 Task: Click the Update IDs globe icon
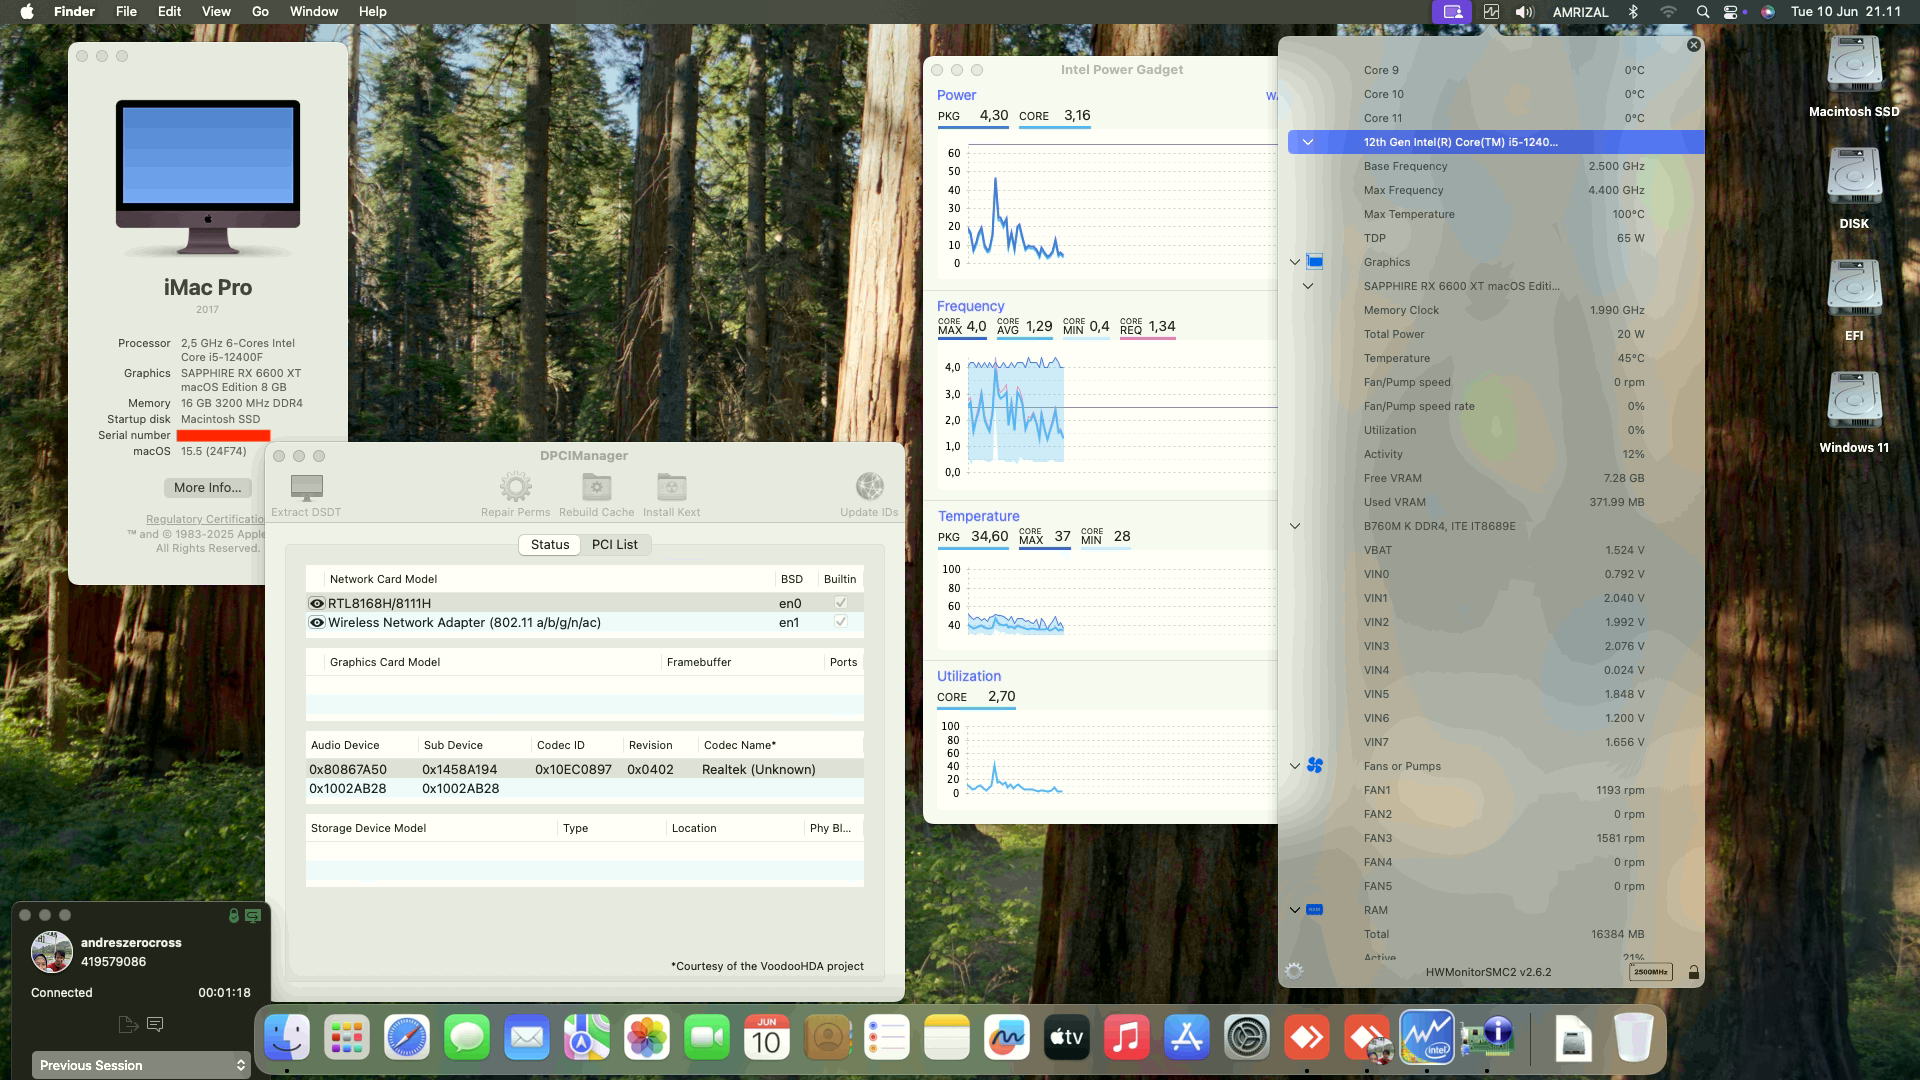tap(868, 486)
